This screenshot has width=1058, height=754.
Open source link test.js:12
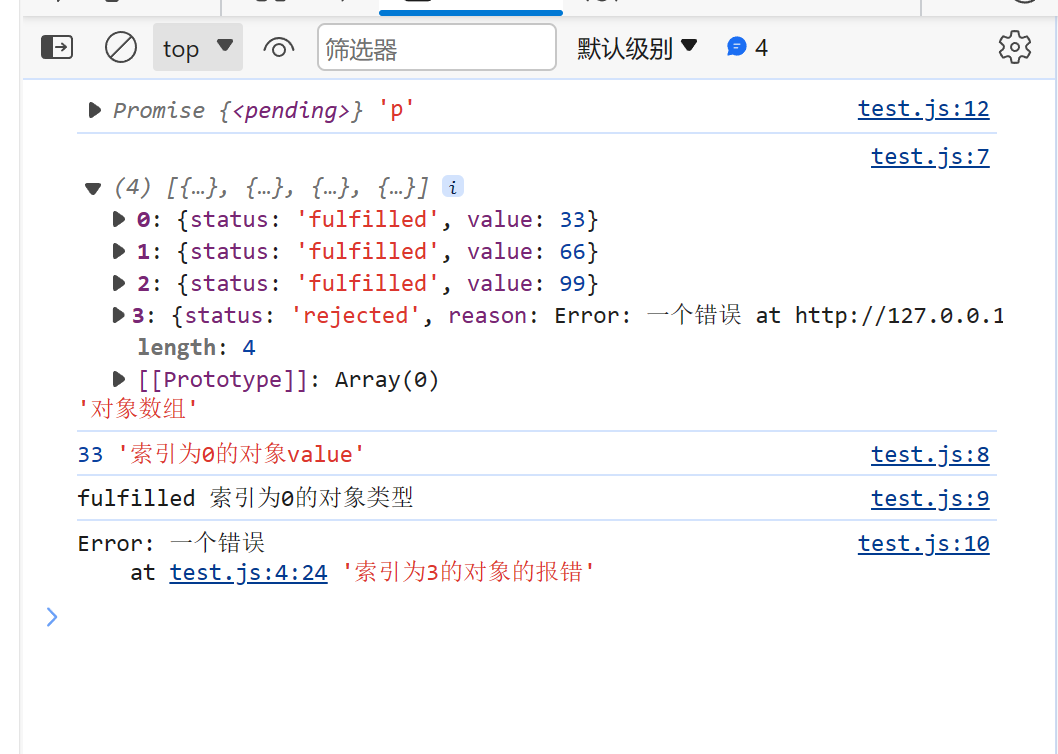(x=923, y=109)
